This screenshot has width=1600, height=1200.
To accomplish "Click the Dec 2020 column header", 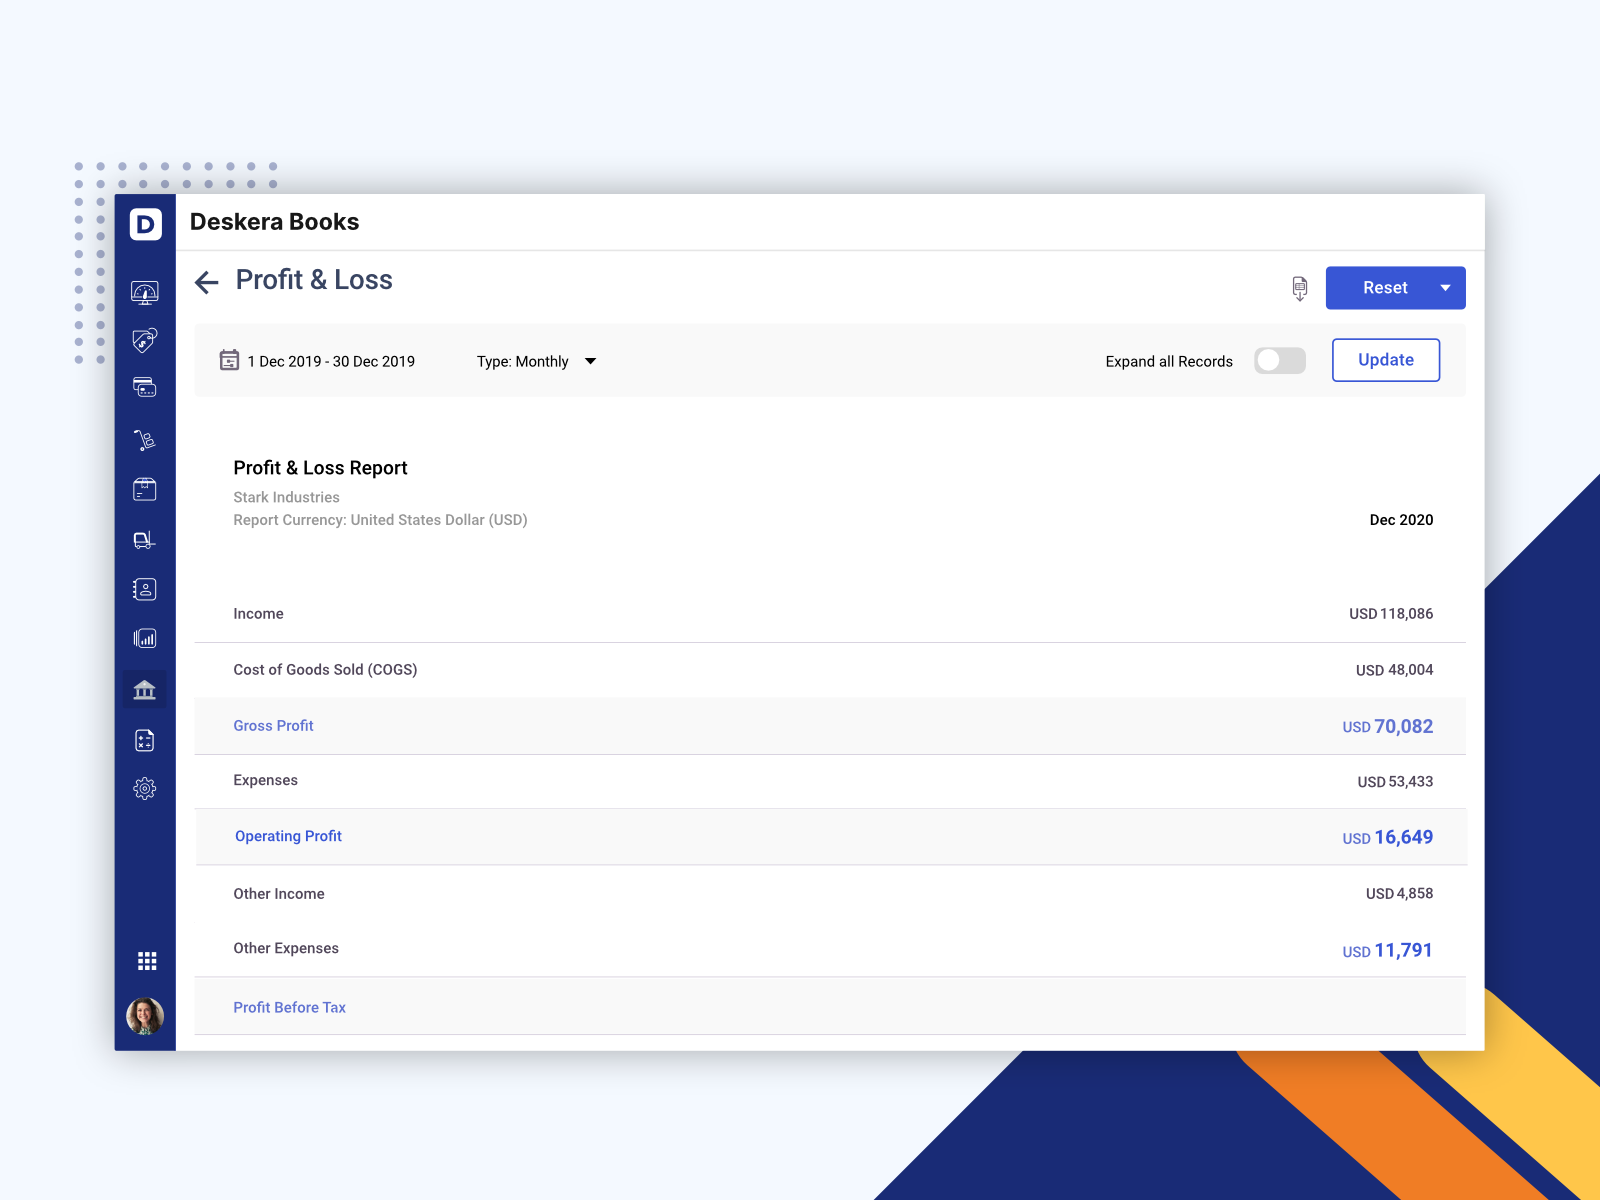I will click(x=1401, y=520).
